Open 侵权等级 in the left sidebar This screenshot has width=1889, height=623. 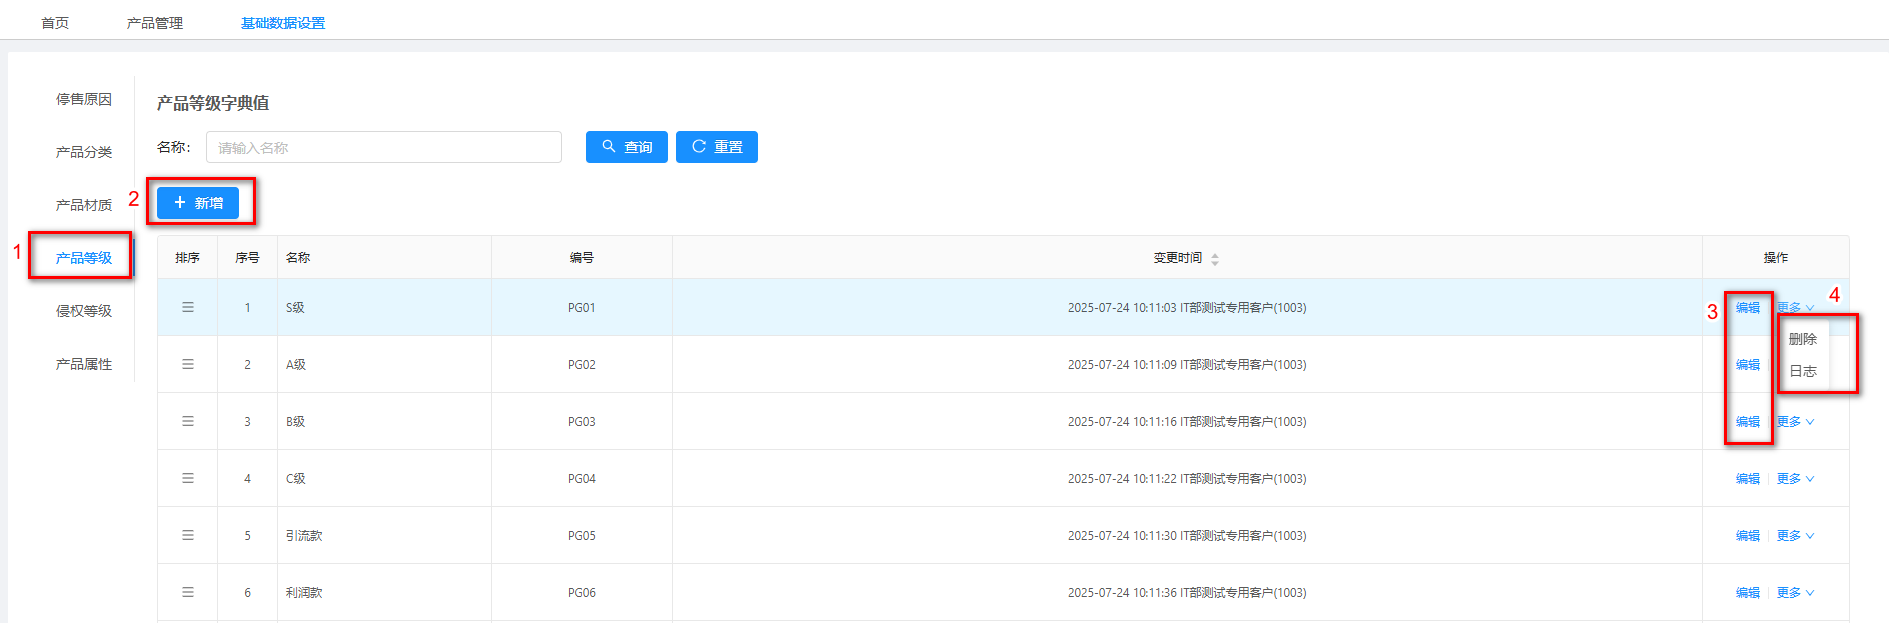click(84, 311)
